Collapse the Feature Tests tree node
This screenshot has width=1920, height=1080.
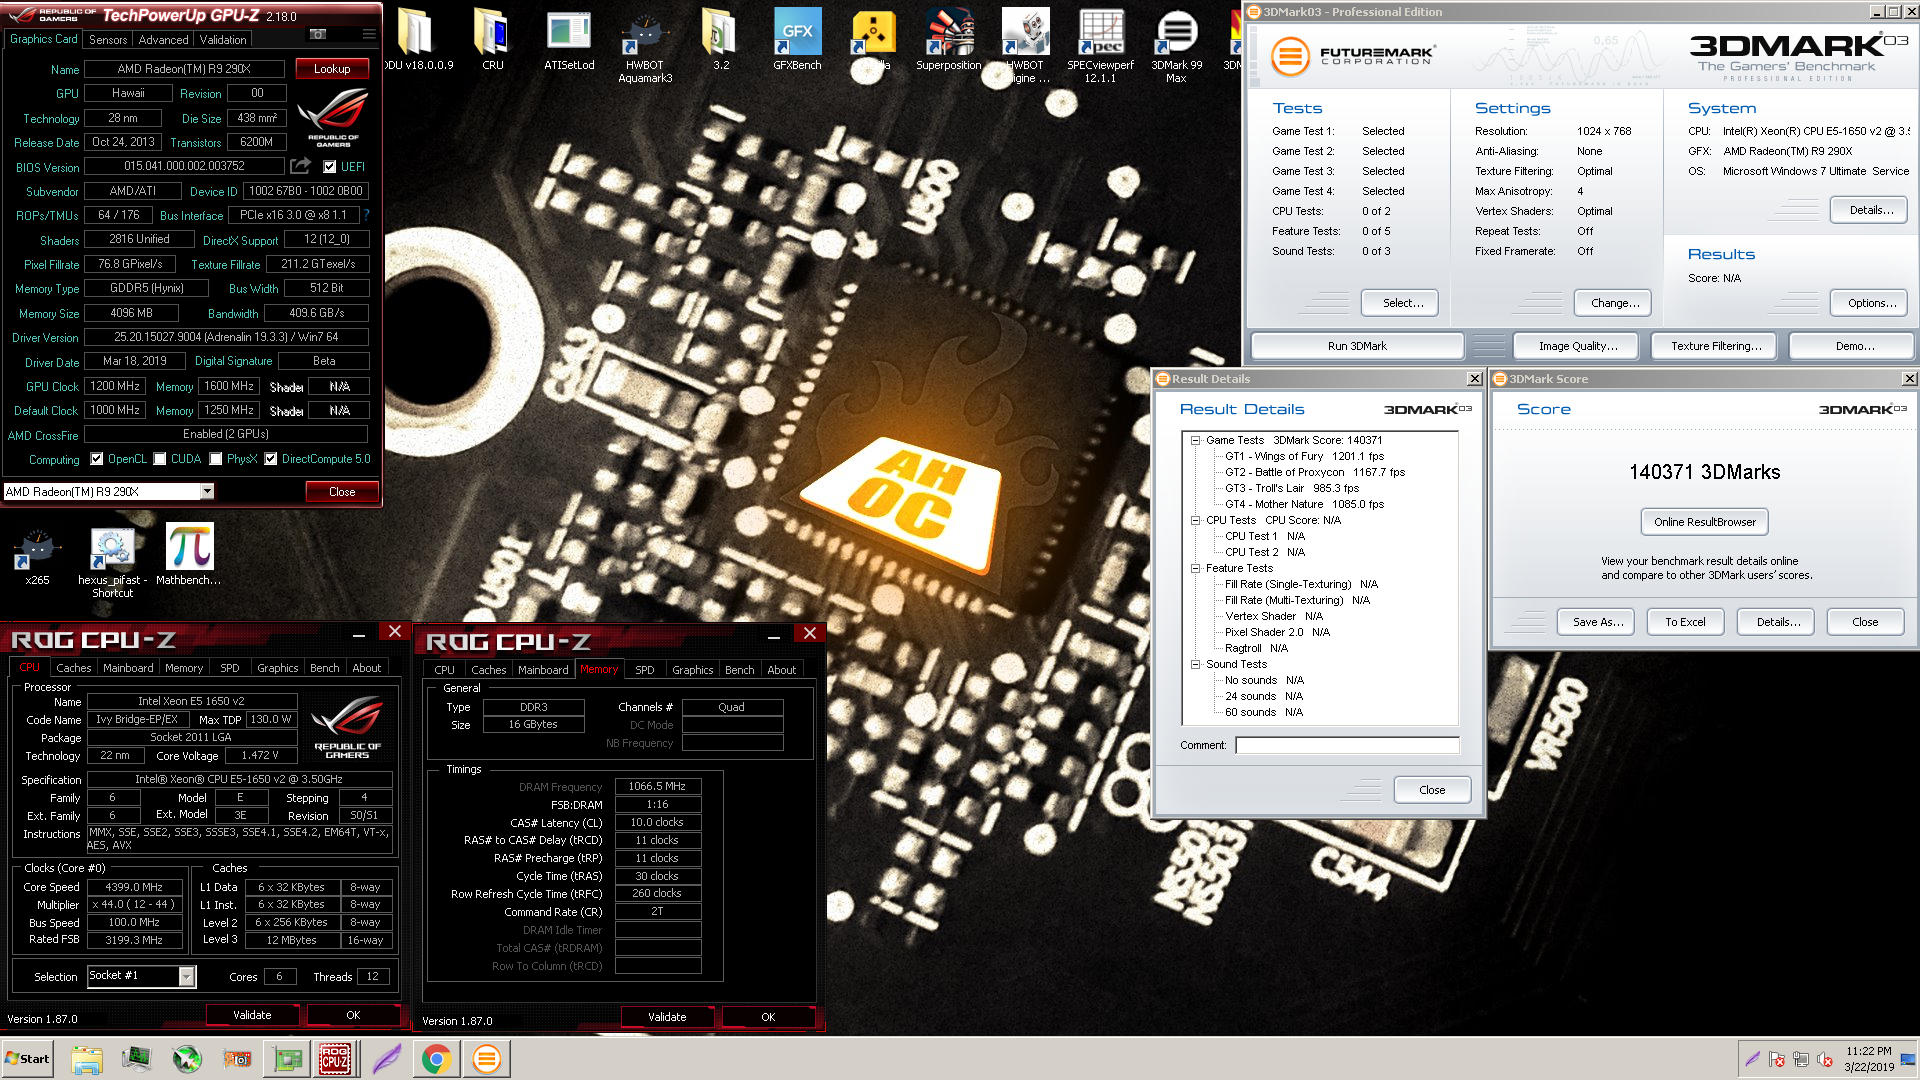pos(1195,568)
